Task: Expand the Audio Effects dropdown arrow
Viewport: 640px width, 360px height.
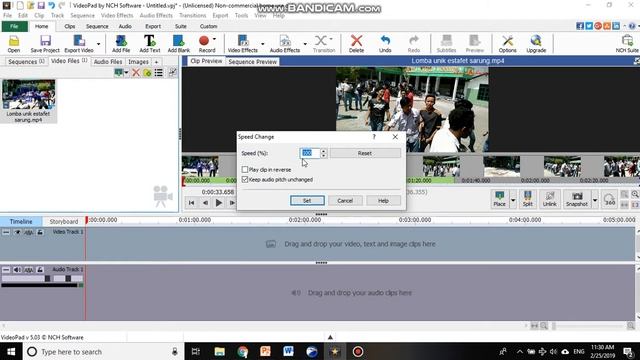Action: pos(305,44)
